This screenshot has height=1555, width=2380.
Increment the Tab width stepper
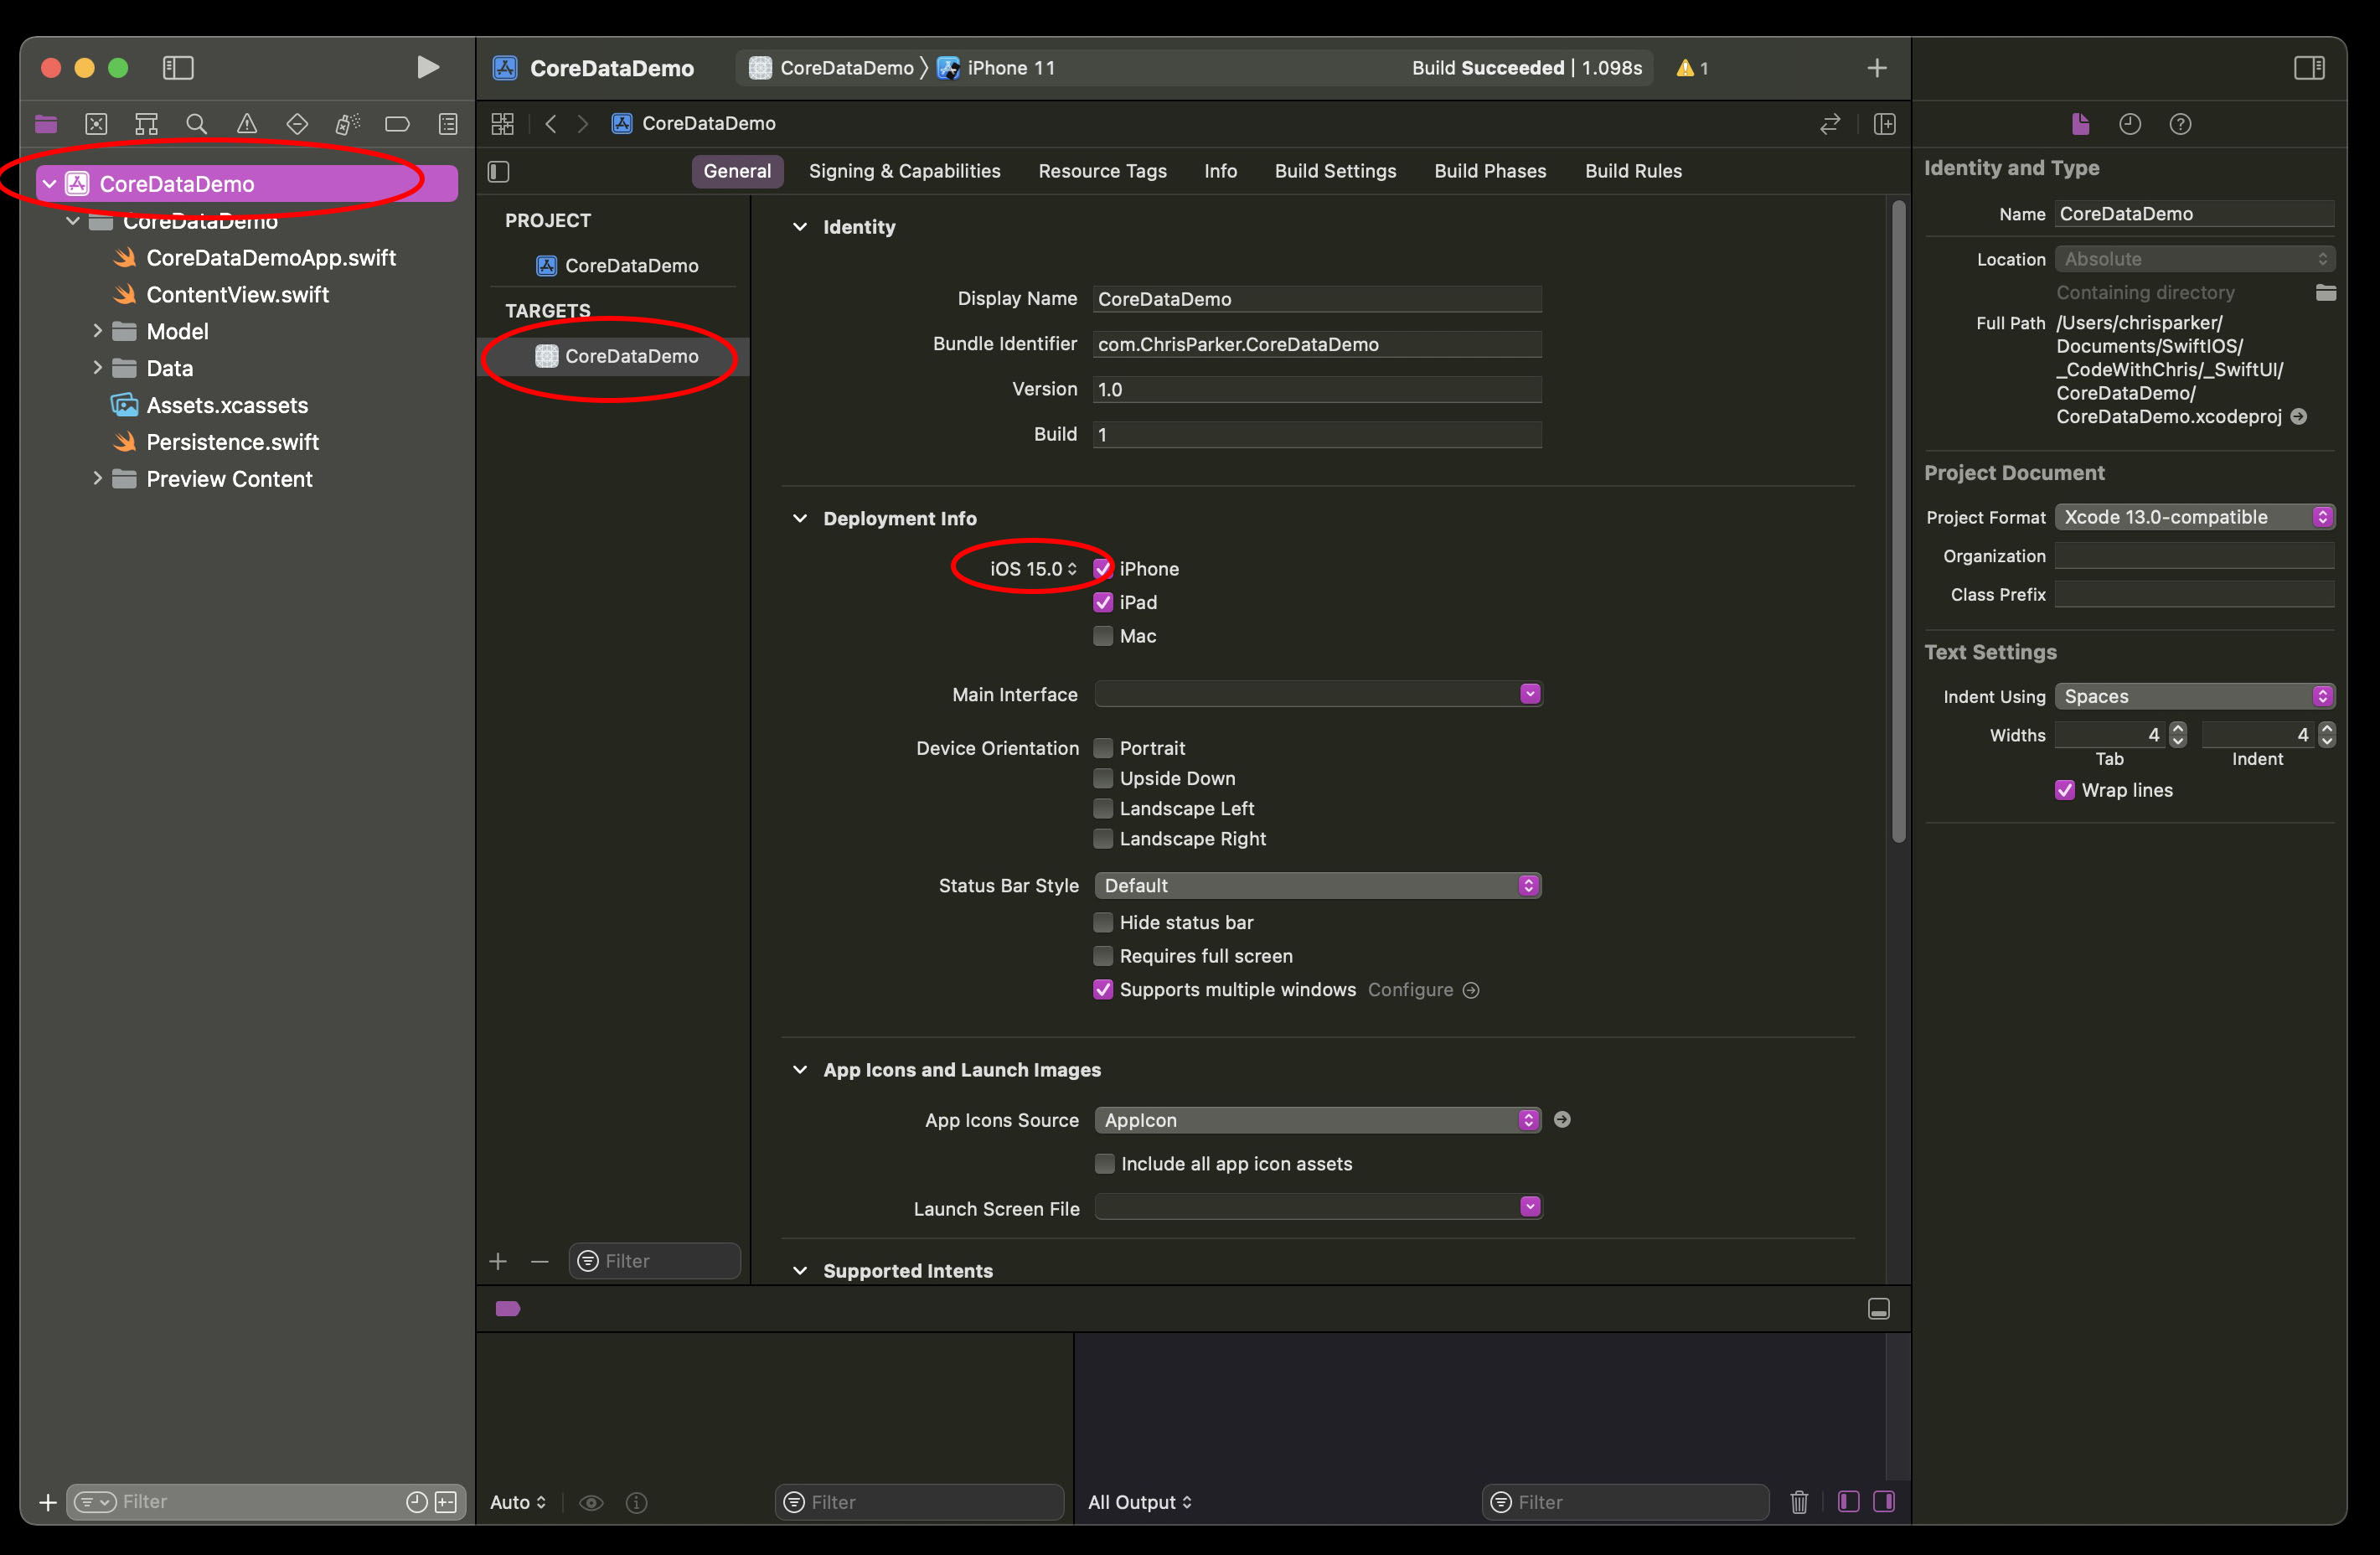pyautogui.click(x=2178, y=728)
